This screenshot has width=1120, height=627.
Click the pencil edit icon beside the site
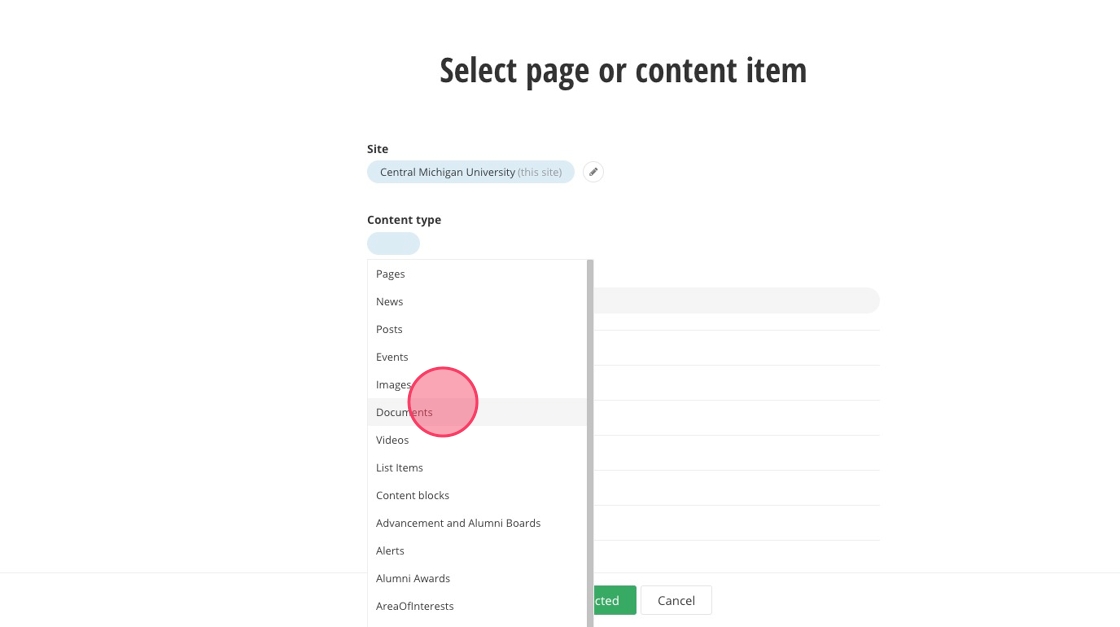coord(593,172)
